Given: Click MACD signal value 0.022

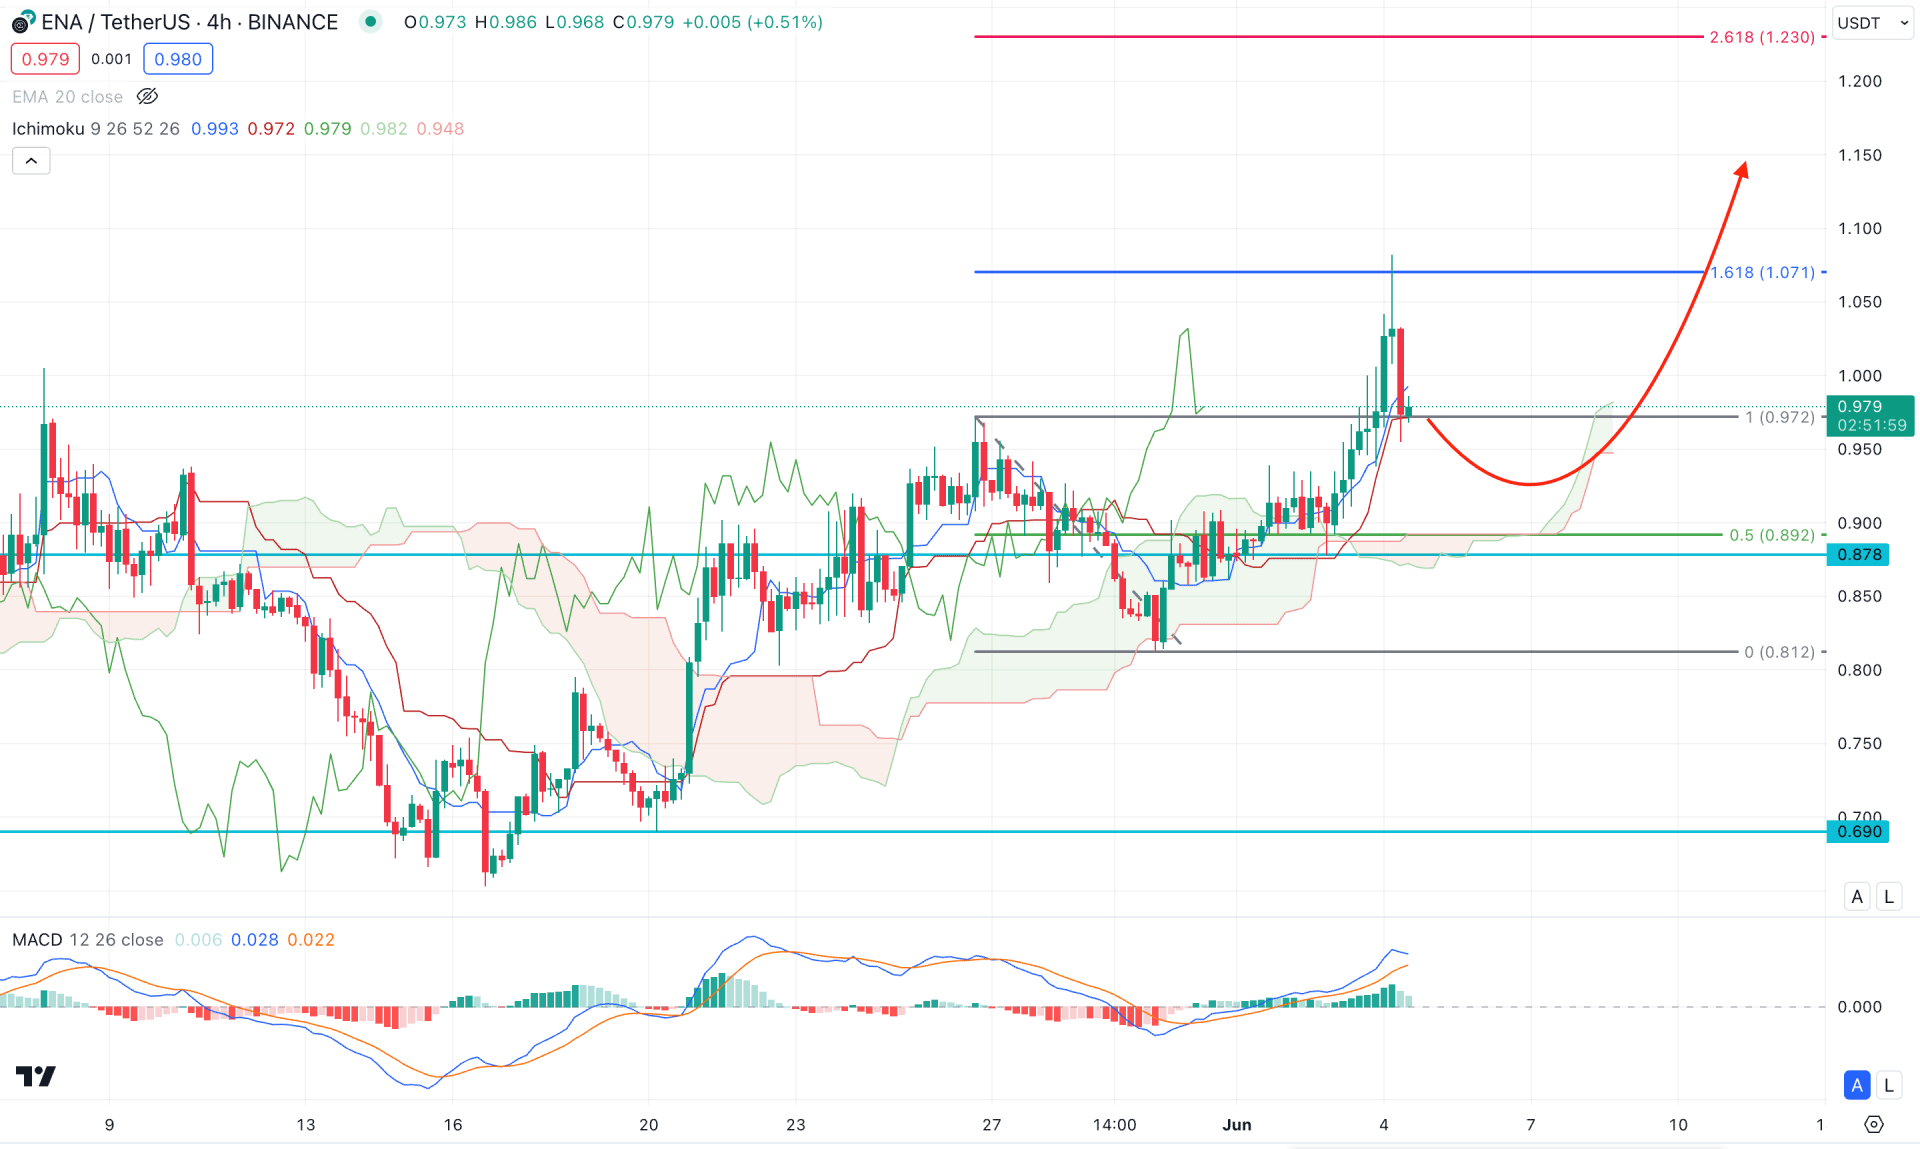Looking at the screenshot, I should (x=311, y=940).
